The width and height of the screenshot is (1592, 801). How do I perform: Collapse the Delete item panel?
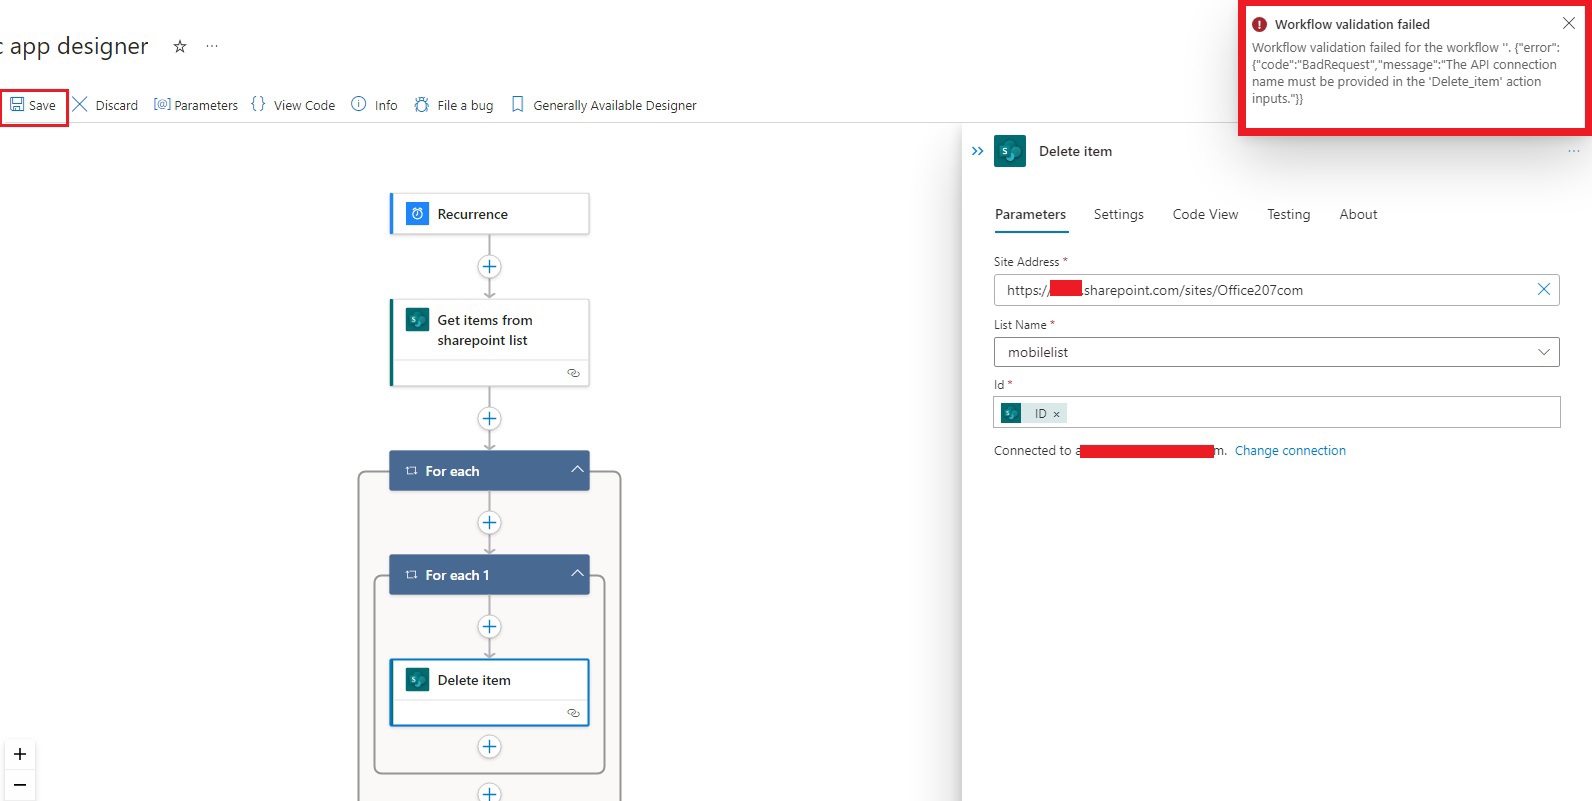pos(978,151)
